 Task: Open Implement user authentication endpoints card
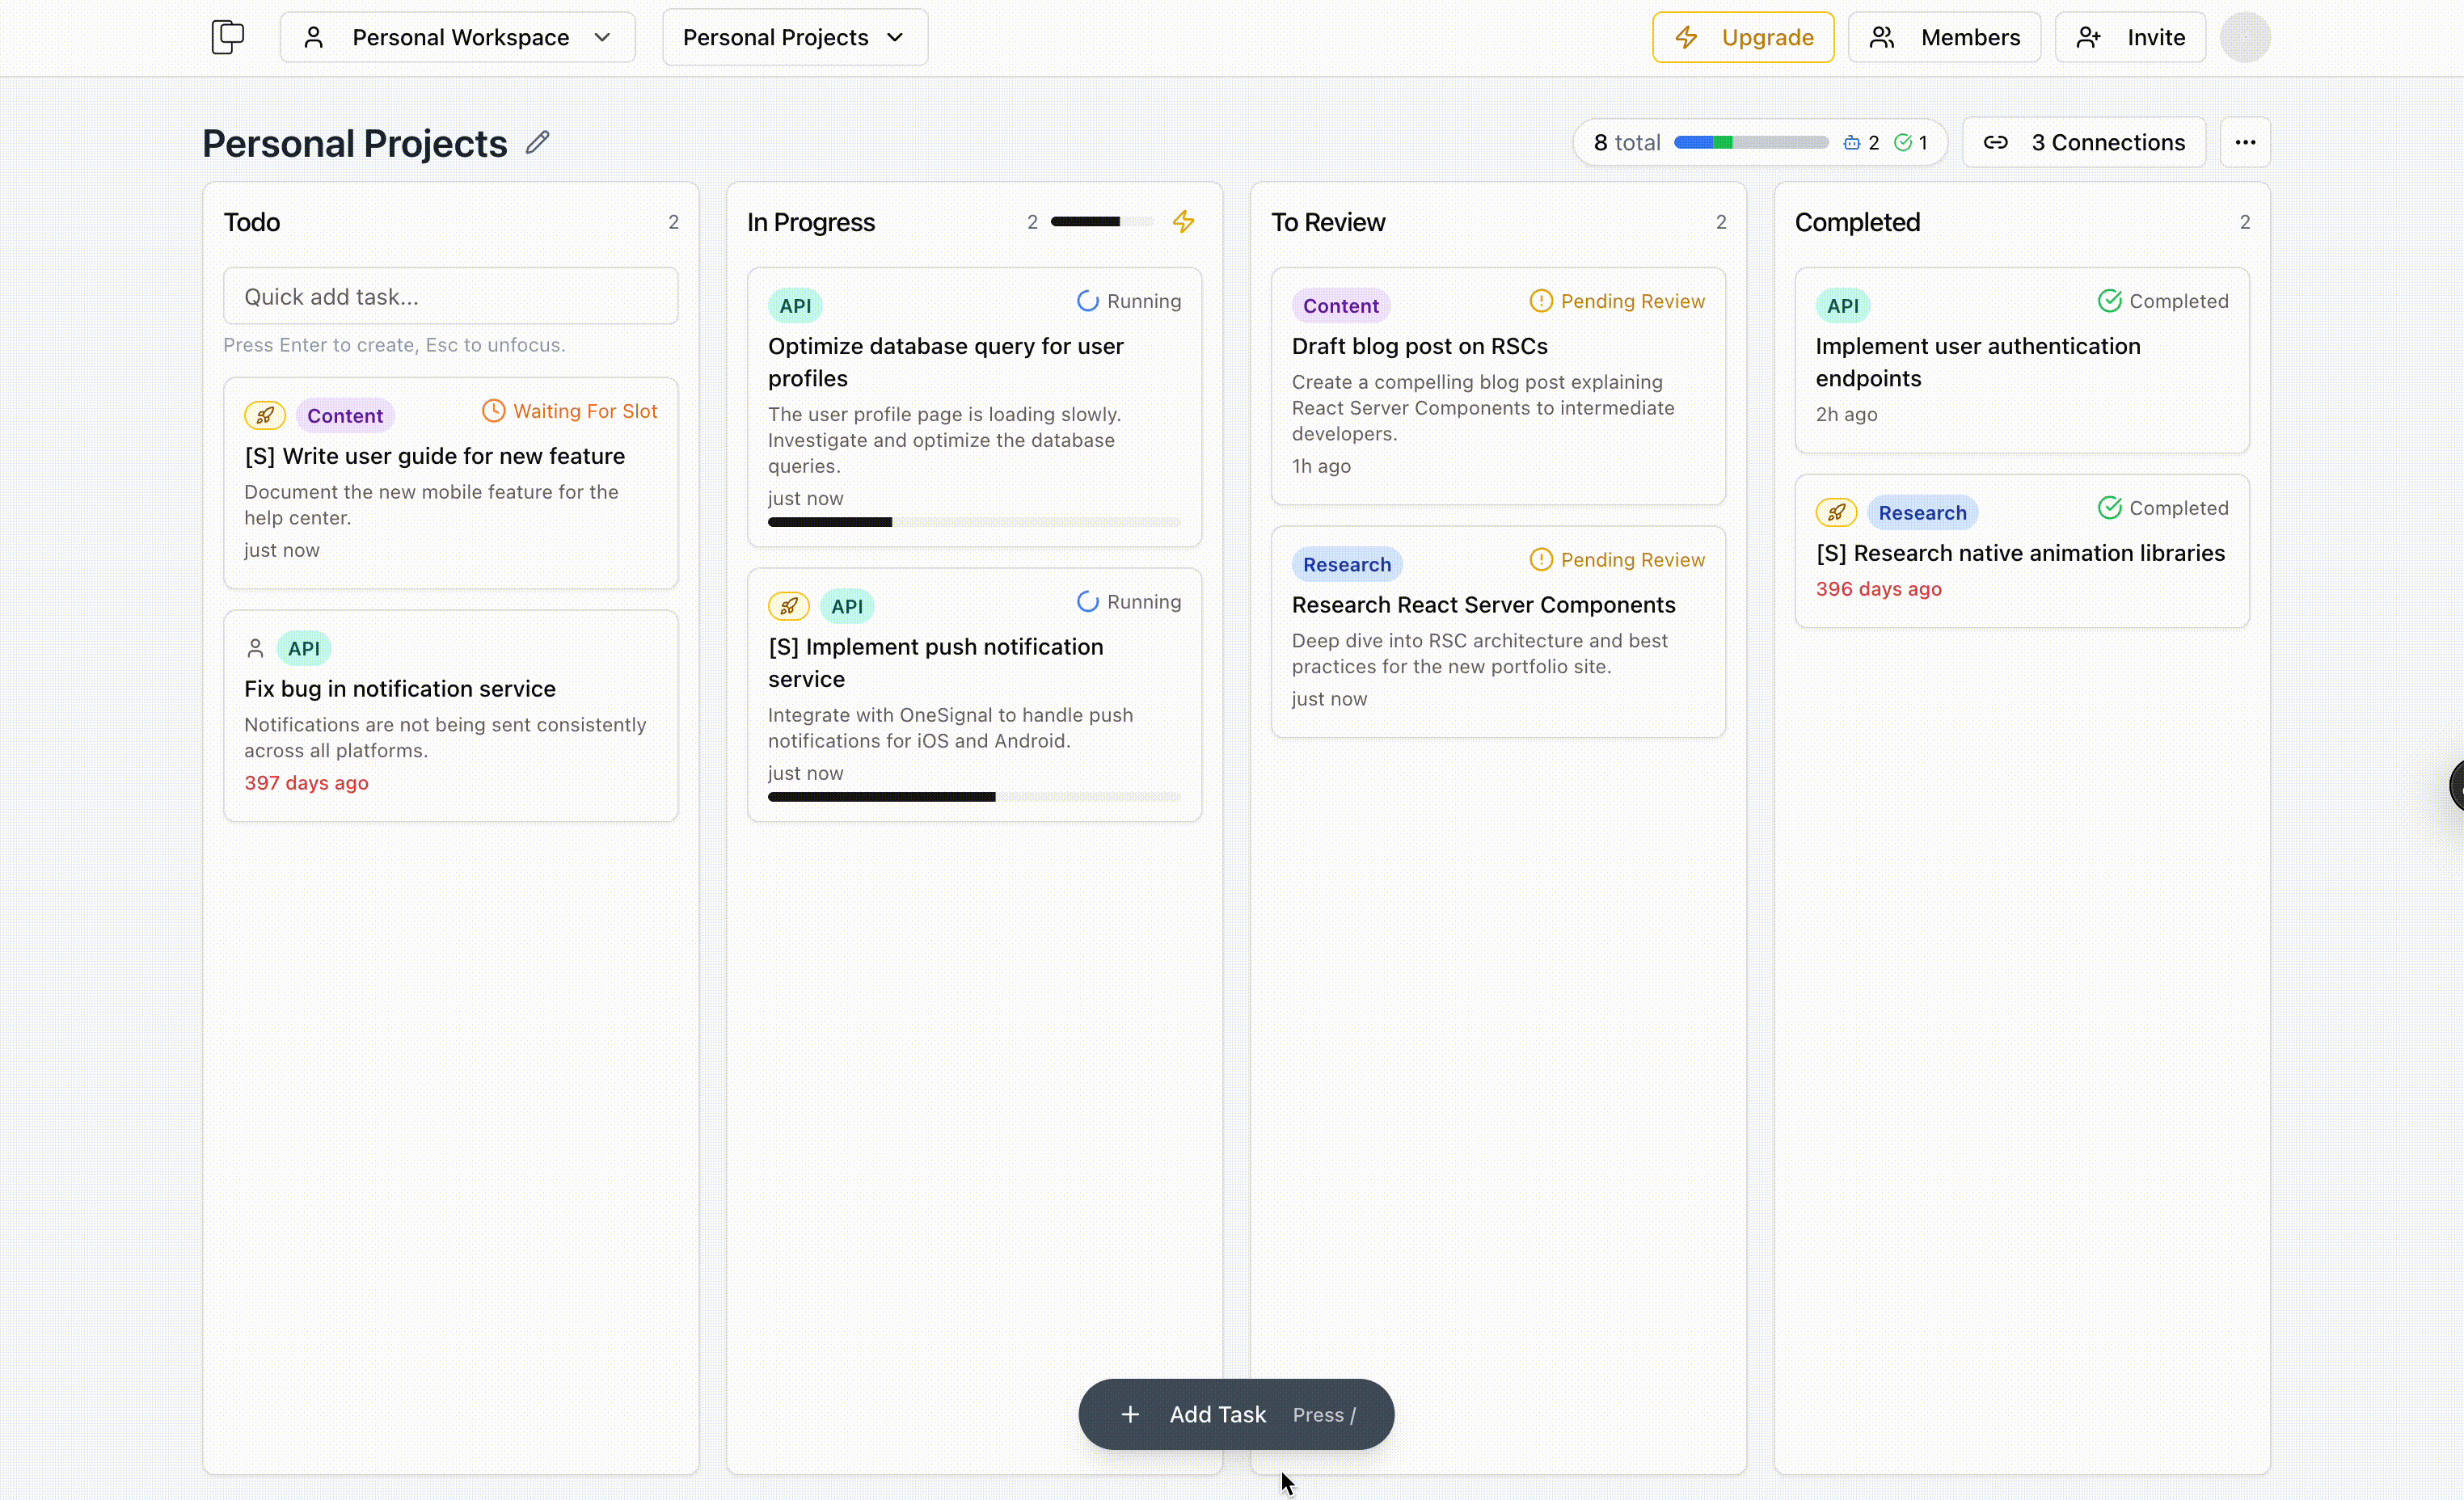coord(2022,360)
